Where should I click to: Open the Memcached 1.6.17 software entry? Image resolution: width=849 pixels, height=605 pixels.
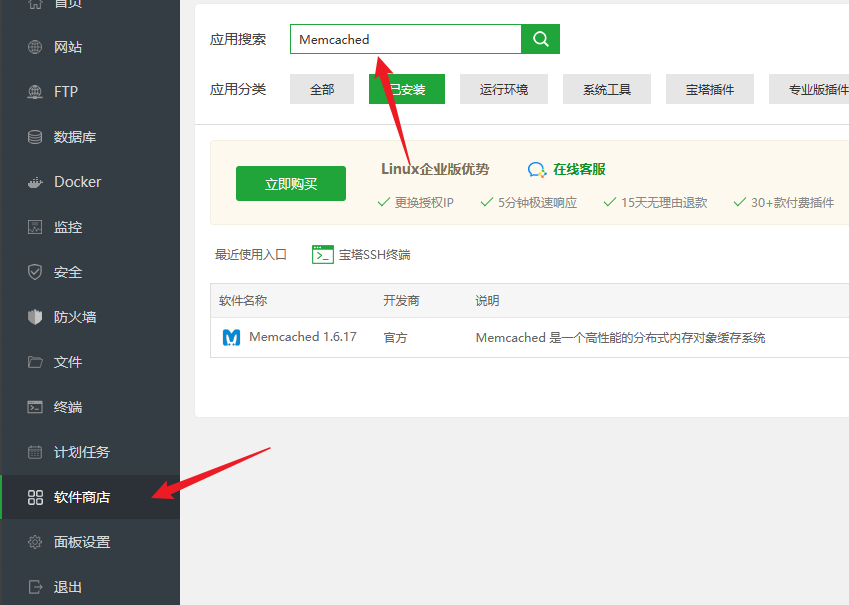click(x=303, y=337)
